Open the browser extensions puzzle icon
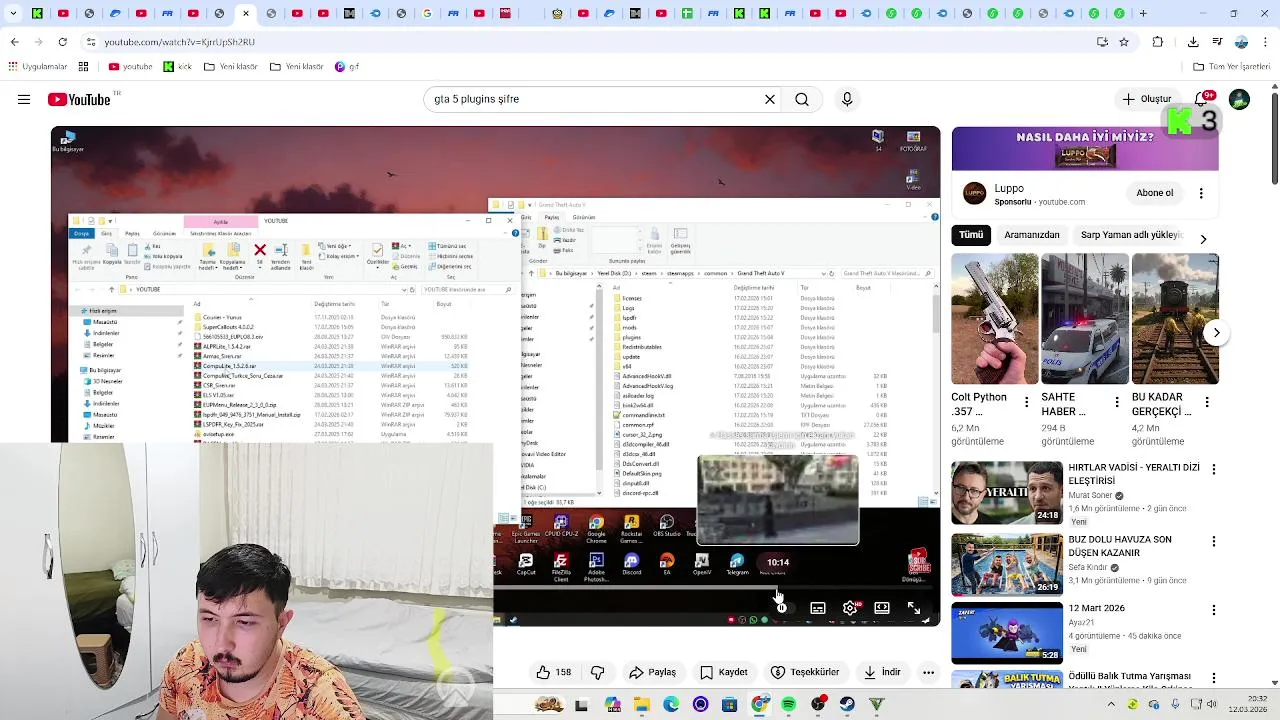The image size is (1280, 720). [x=1158, y=42]
